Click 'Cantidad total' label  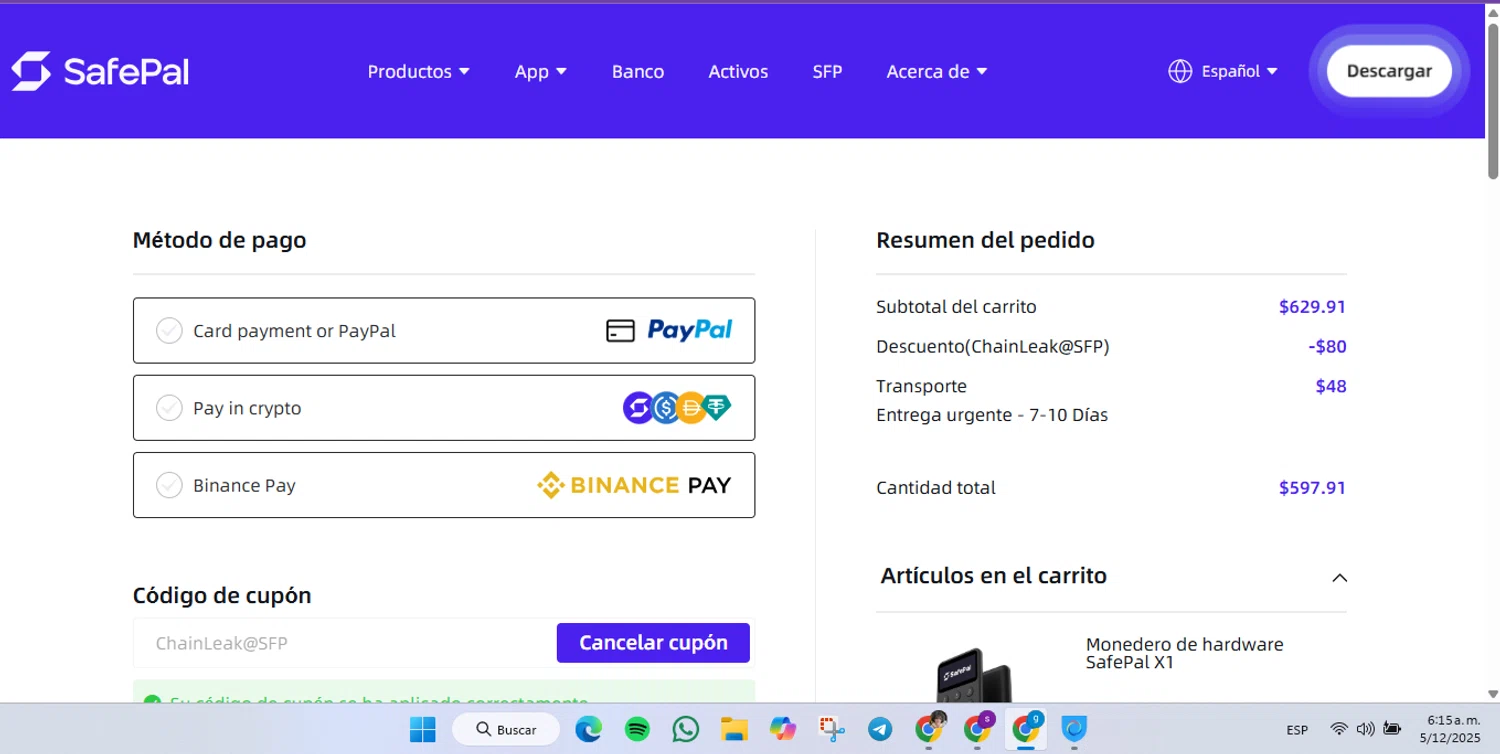point(936,488)
